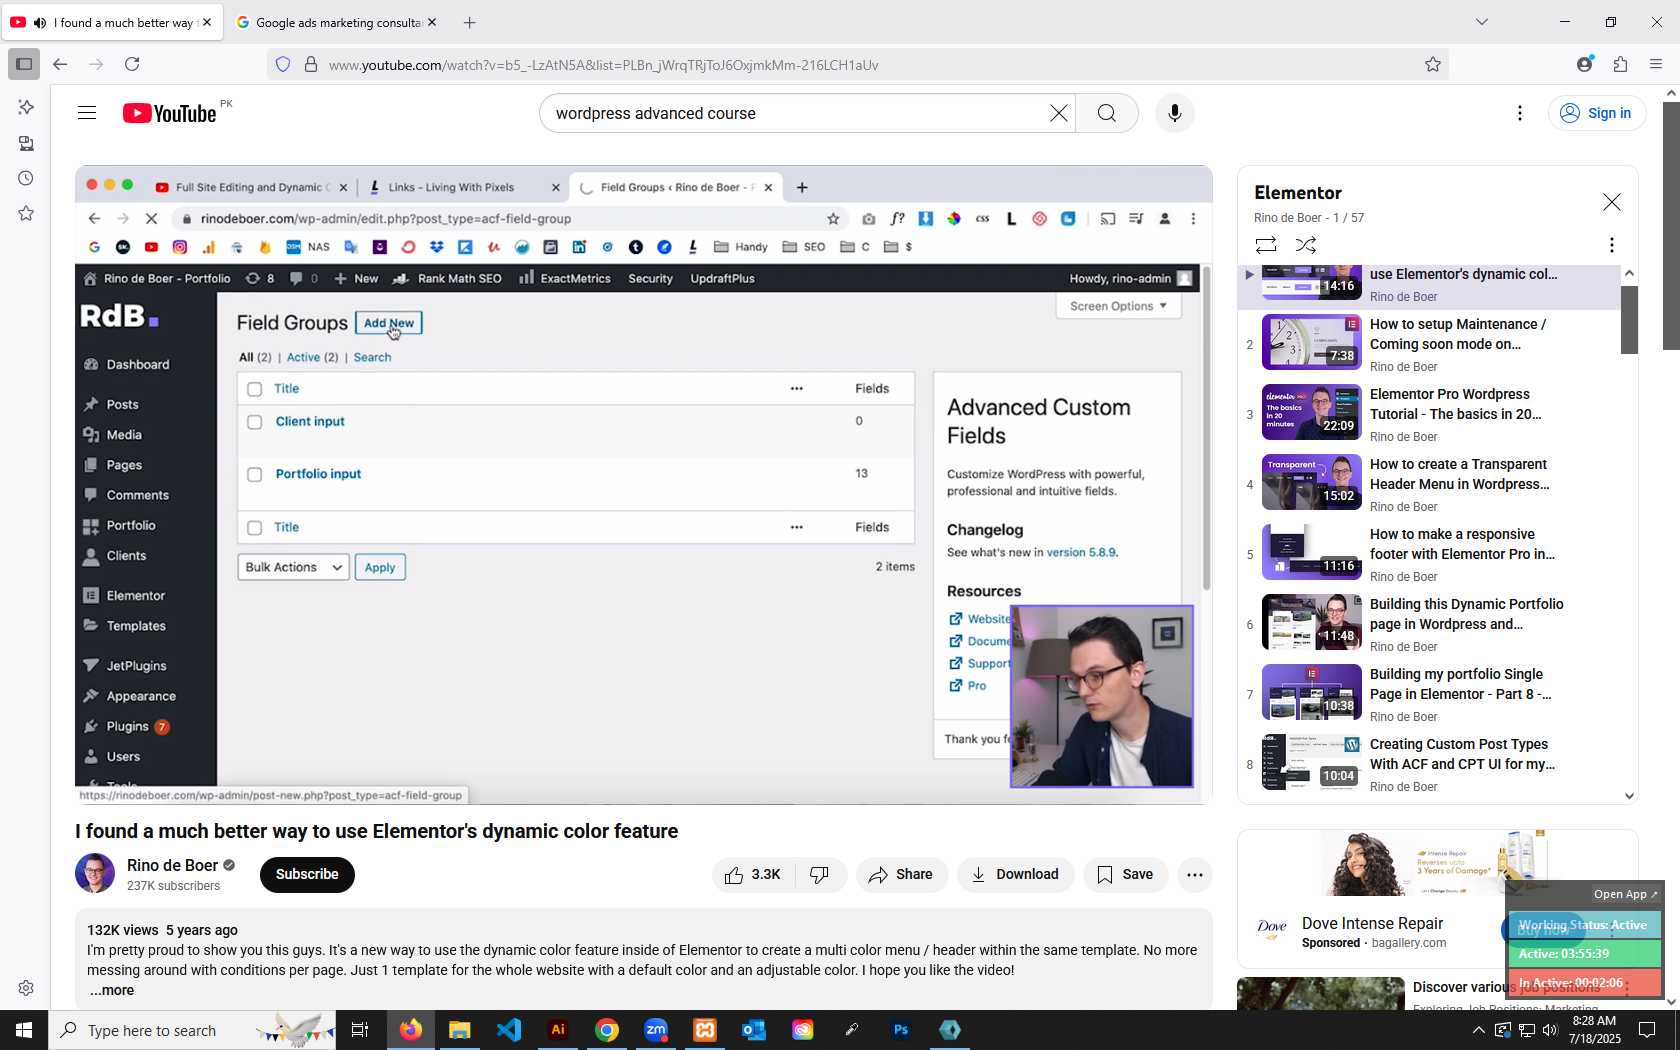Image resolution: width=1680 pixels, height=1050 pixels.
Task: Open playlist more options menu
Action: [x=1612, y=245]
